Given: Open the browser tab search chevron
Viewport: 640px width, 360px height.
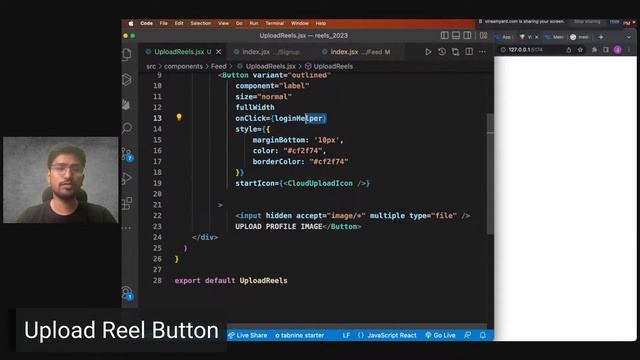Looking at the screenshot, I should point(629,37).
